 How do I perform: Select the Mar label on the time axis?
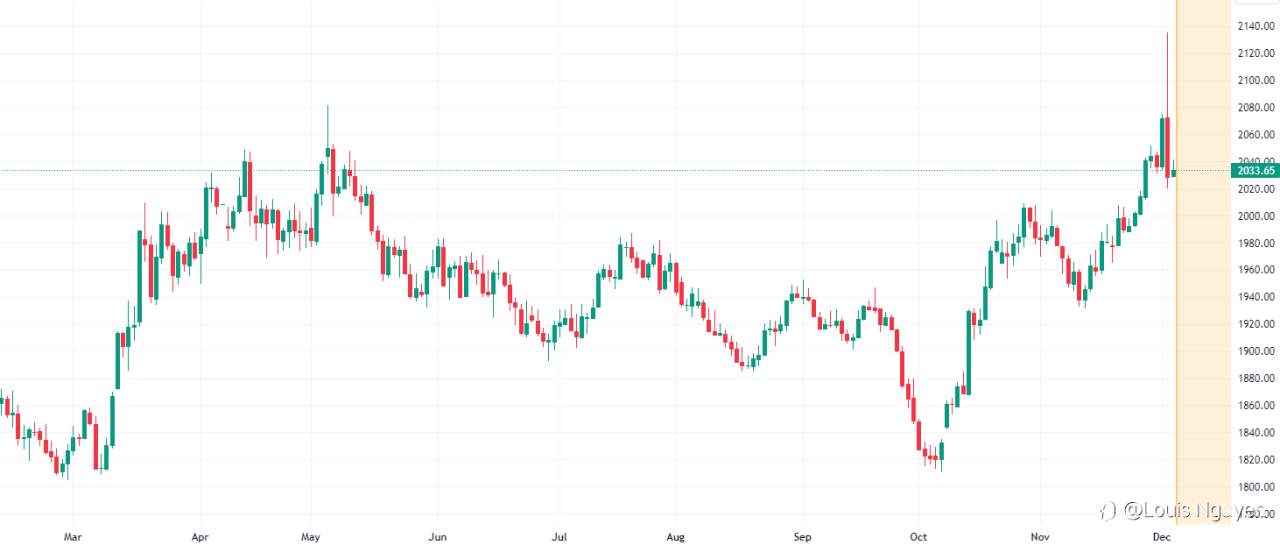tap(72, 537)
